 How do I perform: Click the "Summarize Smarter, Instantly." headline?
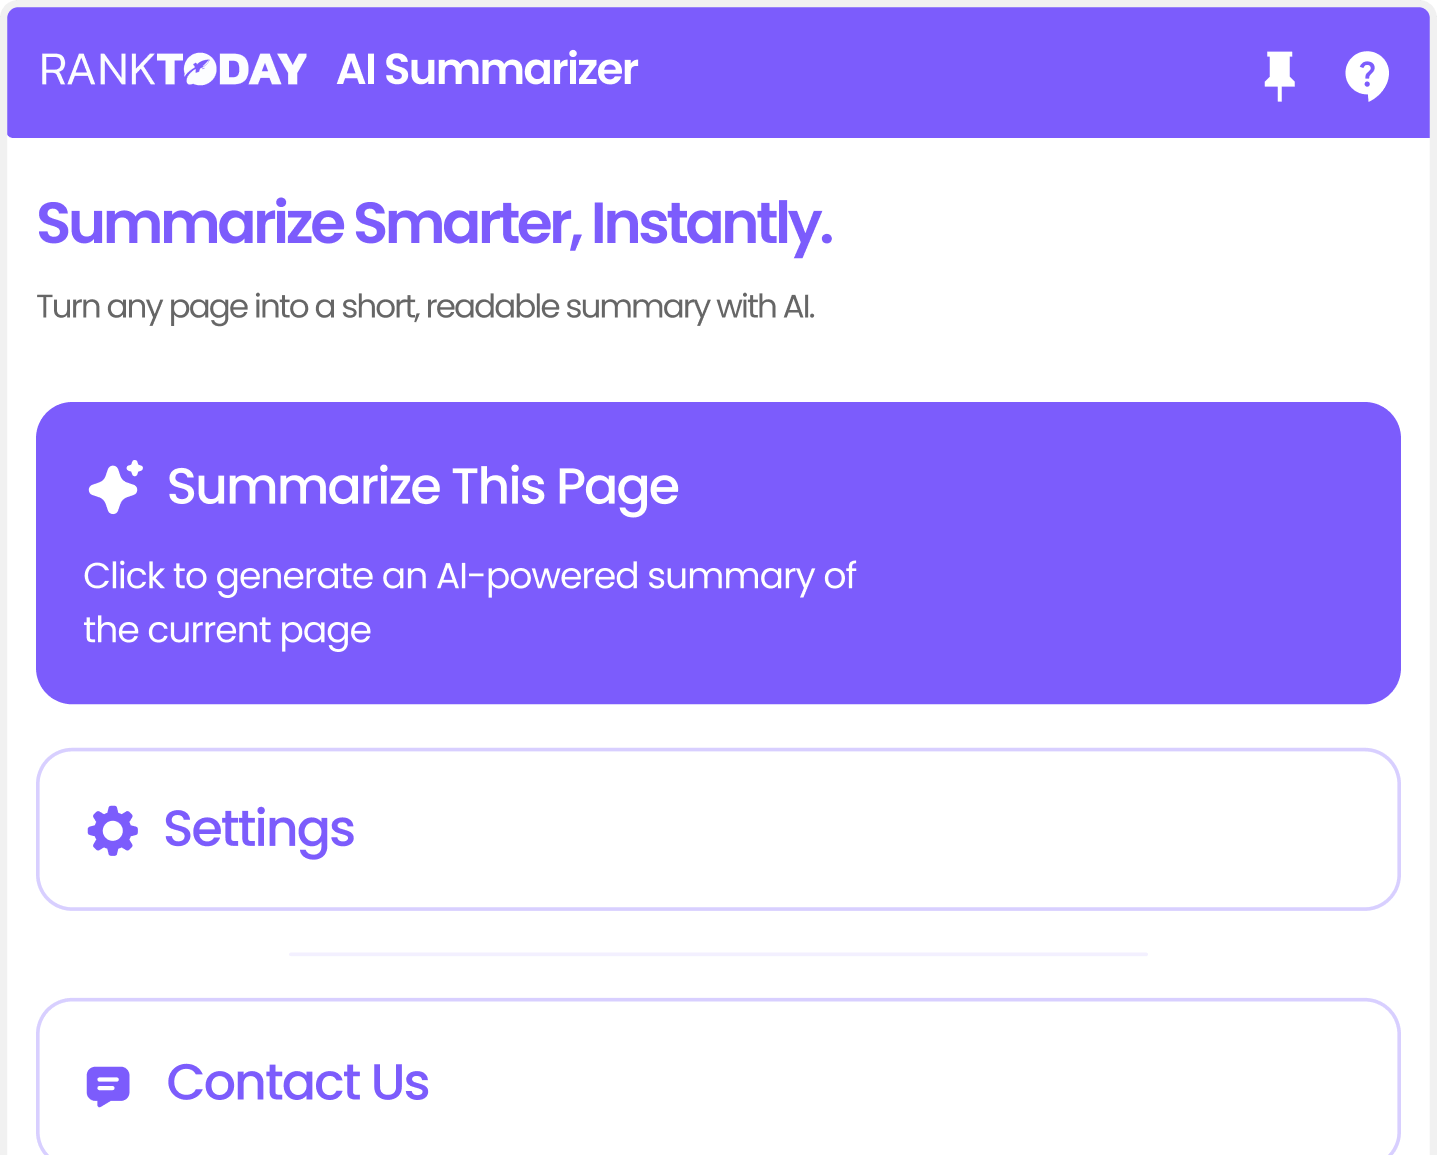pos(434,223)
